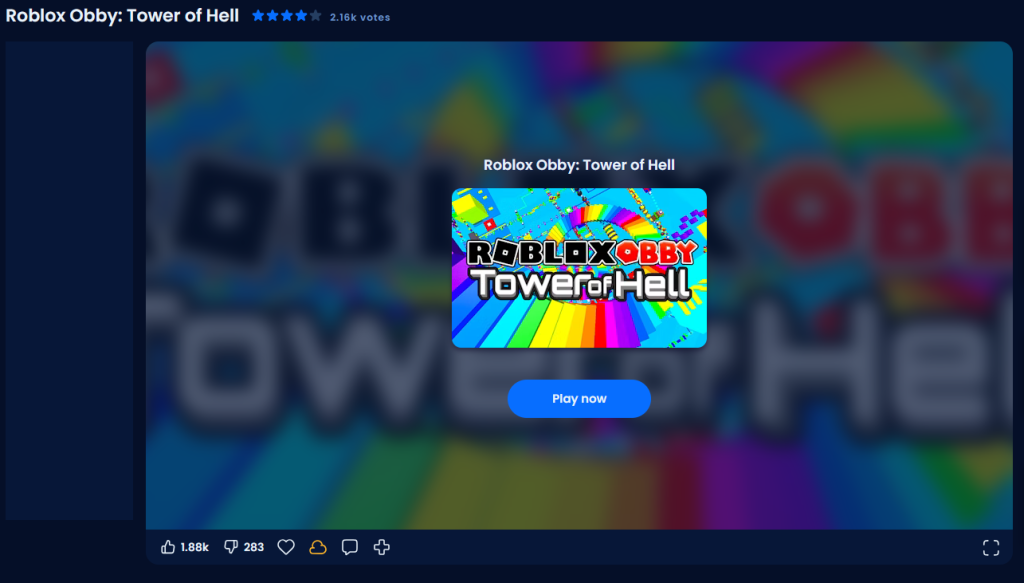Click game title text above the thumbnail
The height and width of the screenshot is (583, 1024).
point(579,165)
